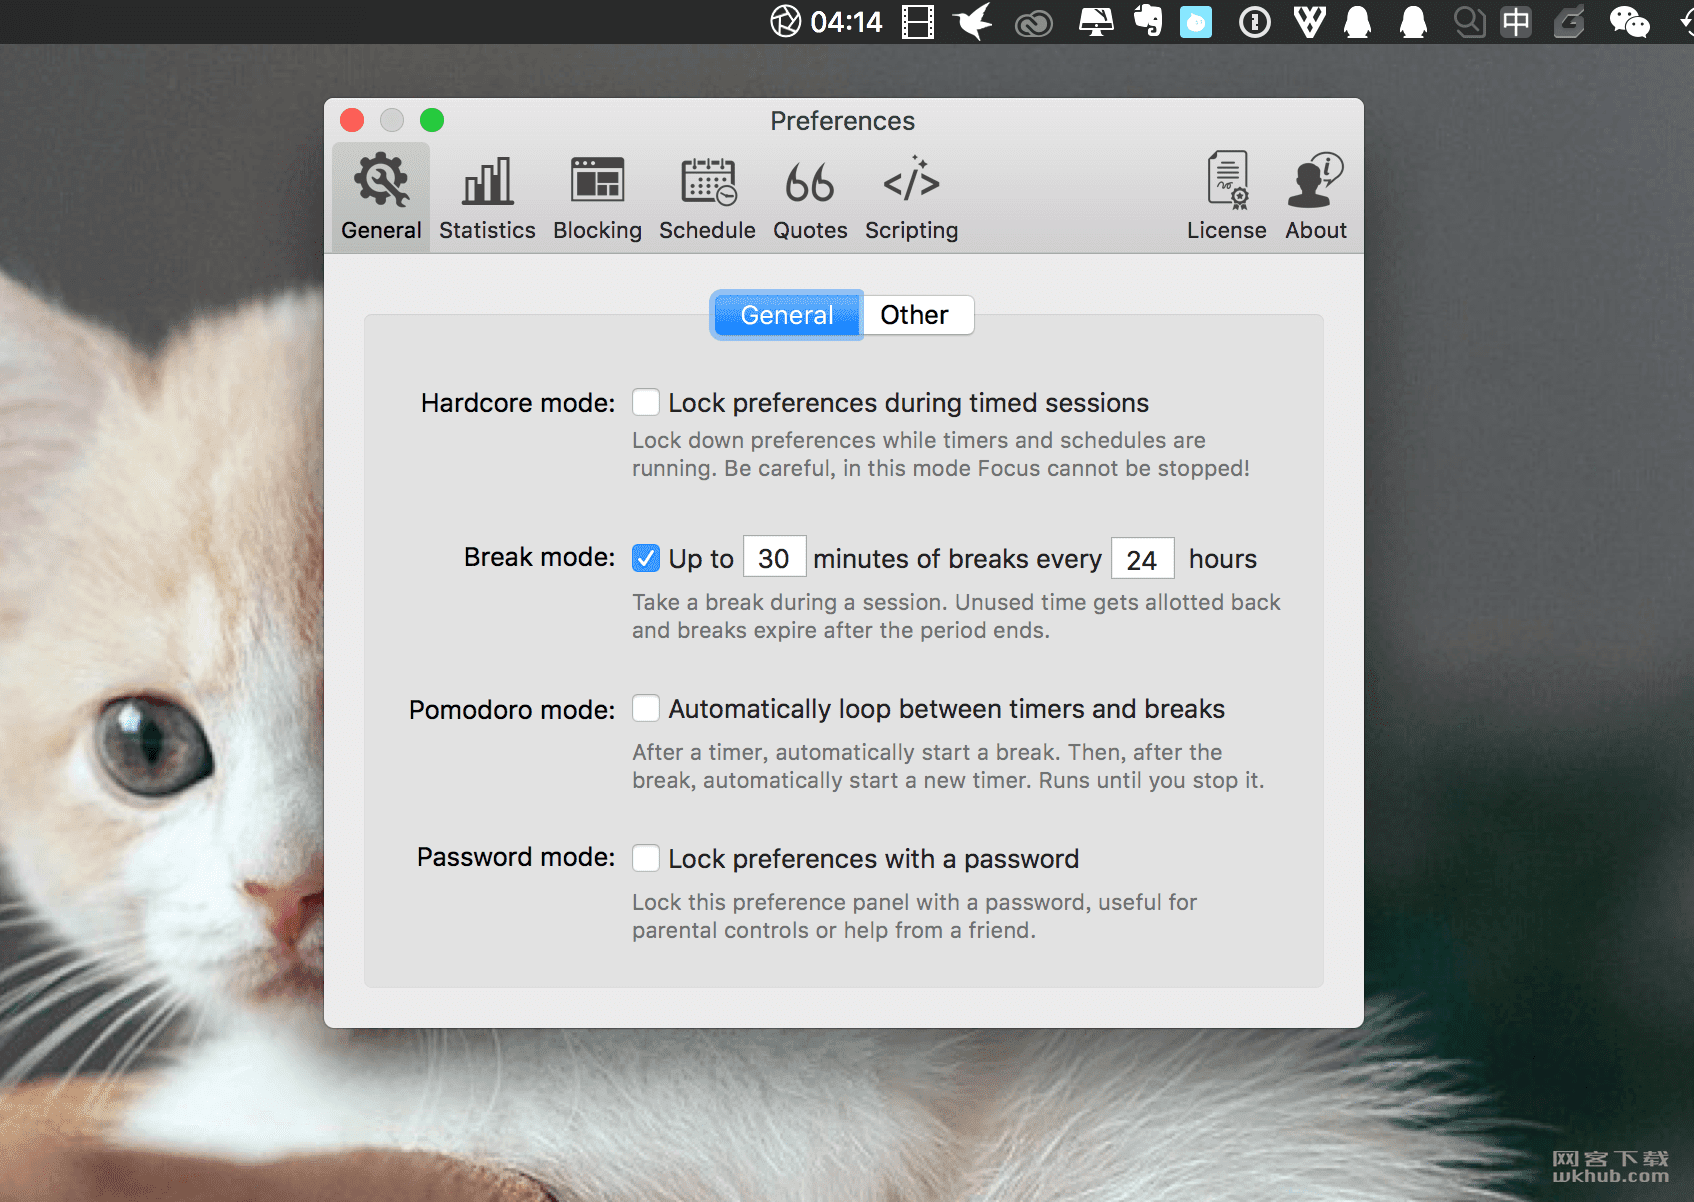
Task: Open the Schedule pane
Action: pyautogui.click(x=707, y=197)
